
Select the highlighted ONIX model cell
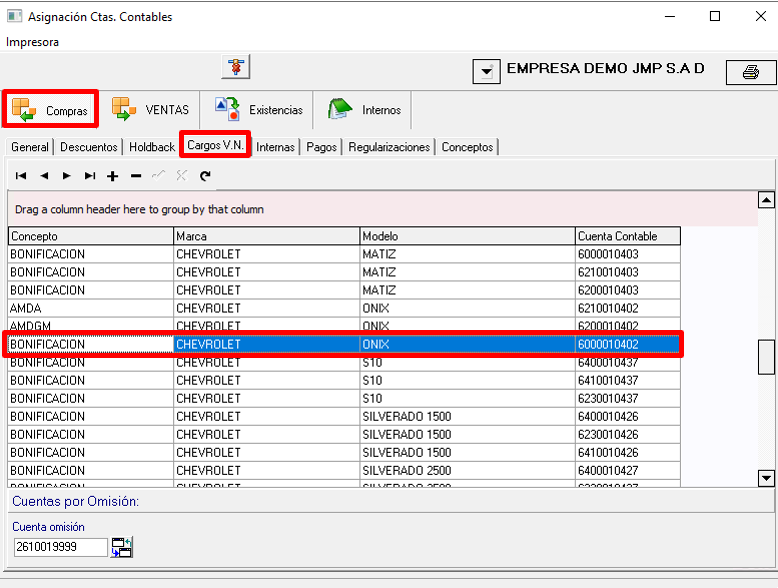[x=467, y=344]
